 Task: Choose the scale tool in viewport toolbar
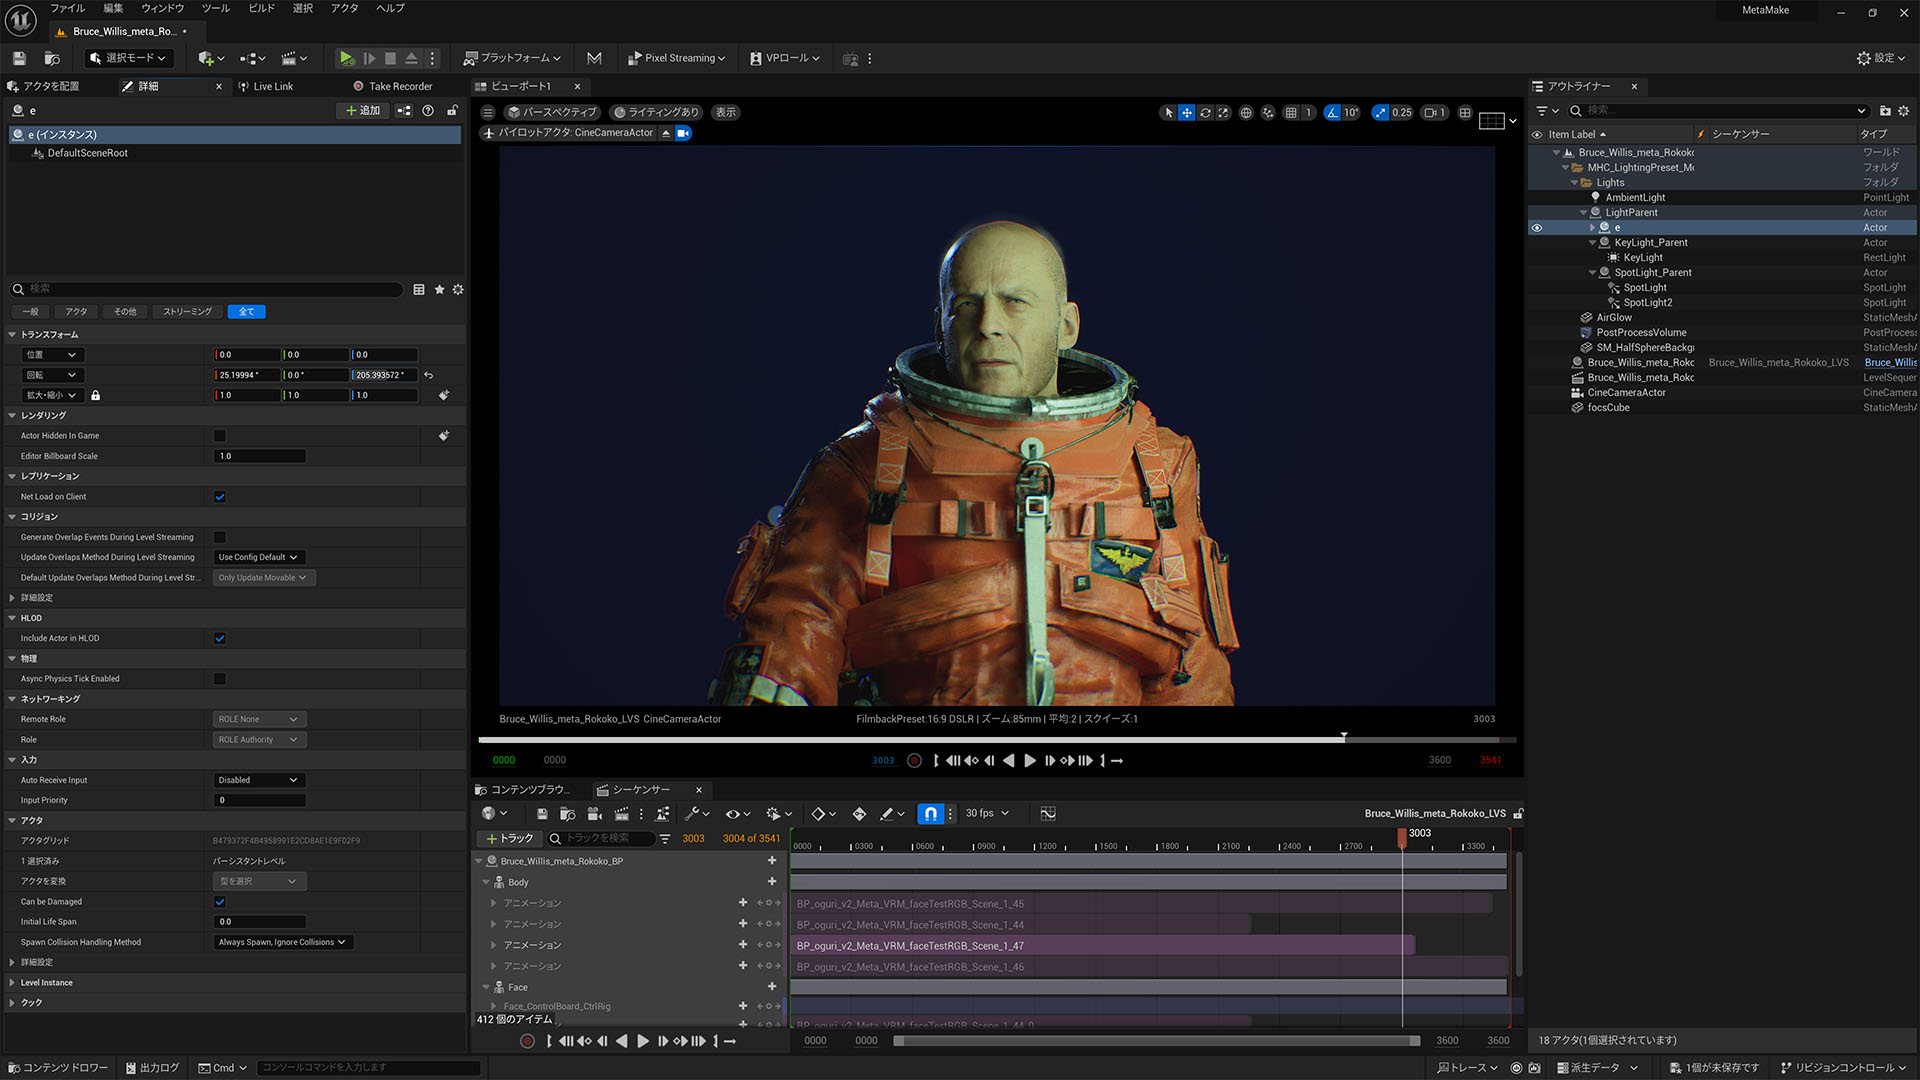click(x=1223, y=112)
